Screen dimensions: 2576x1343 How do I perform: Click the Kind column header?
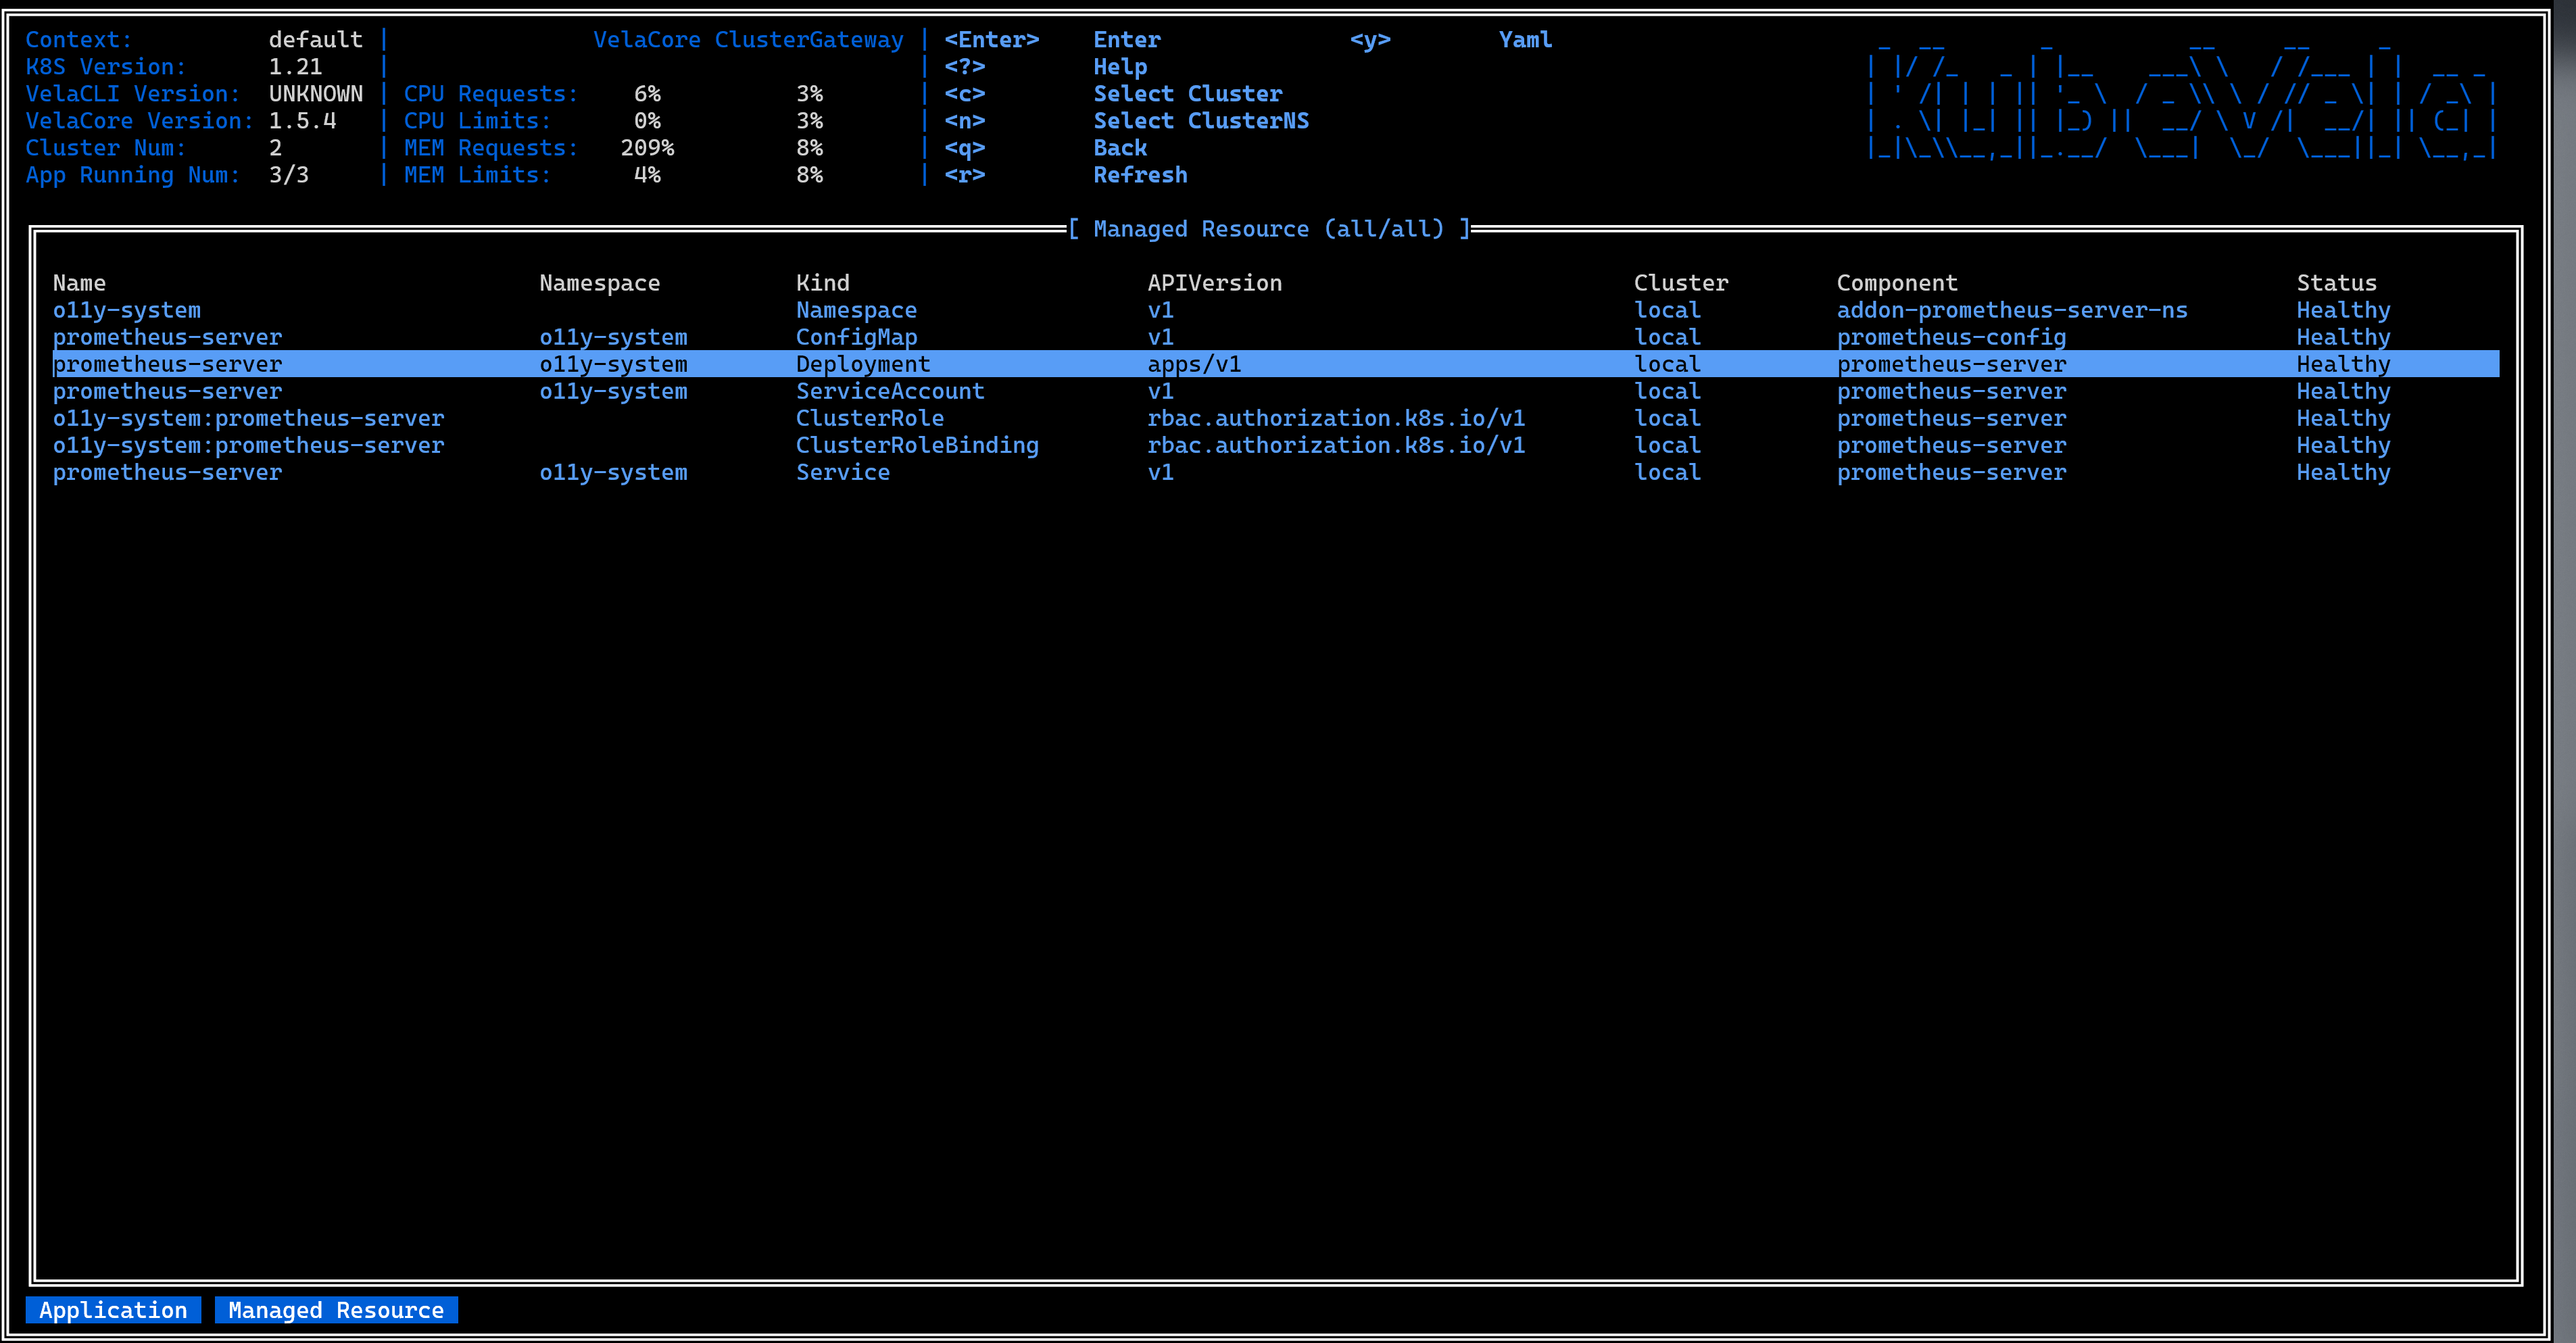click(x=823, y=283)
